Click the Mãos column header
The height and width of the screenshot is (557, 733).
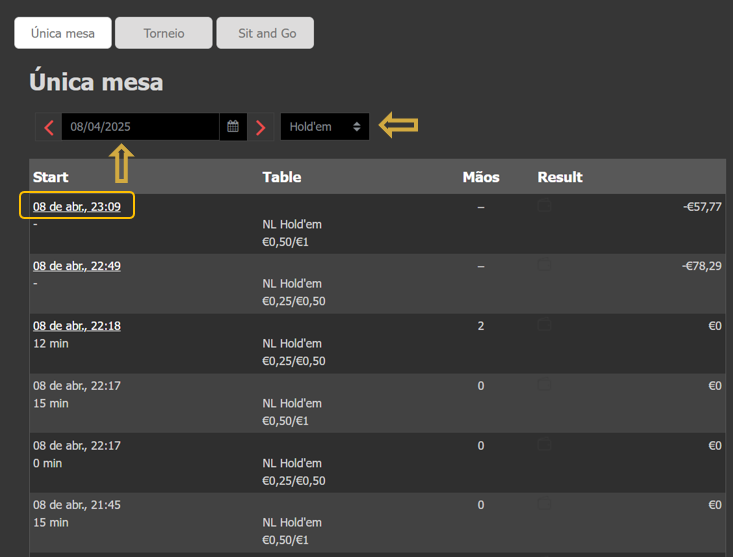(481, 177)
